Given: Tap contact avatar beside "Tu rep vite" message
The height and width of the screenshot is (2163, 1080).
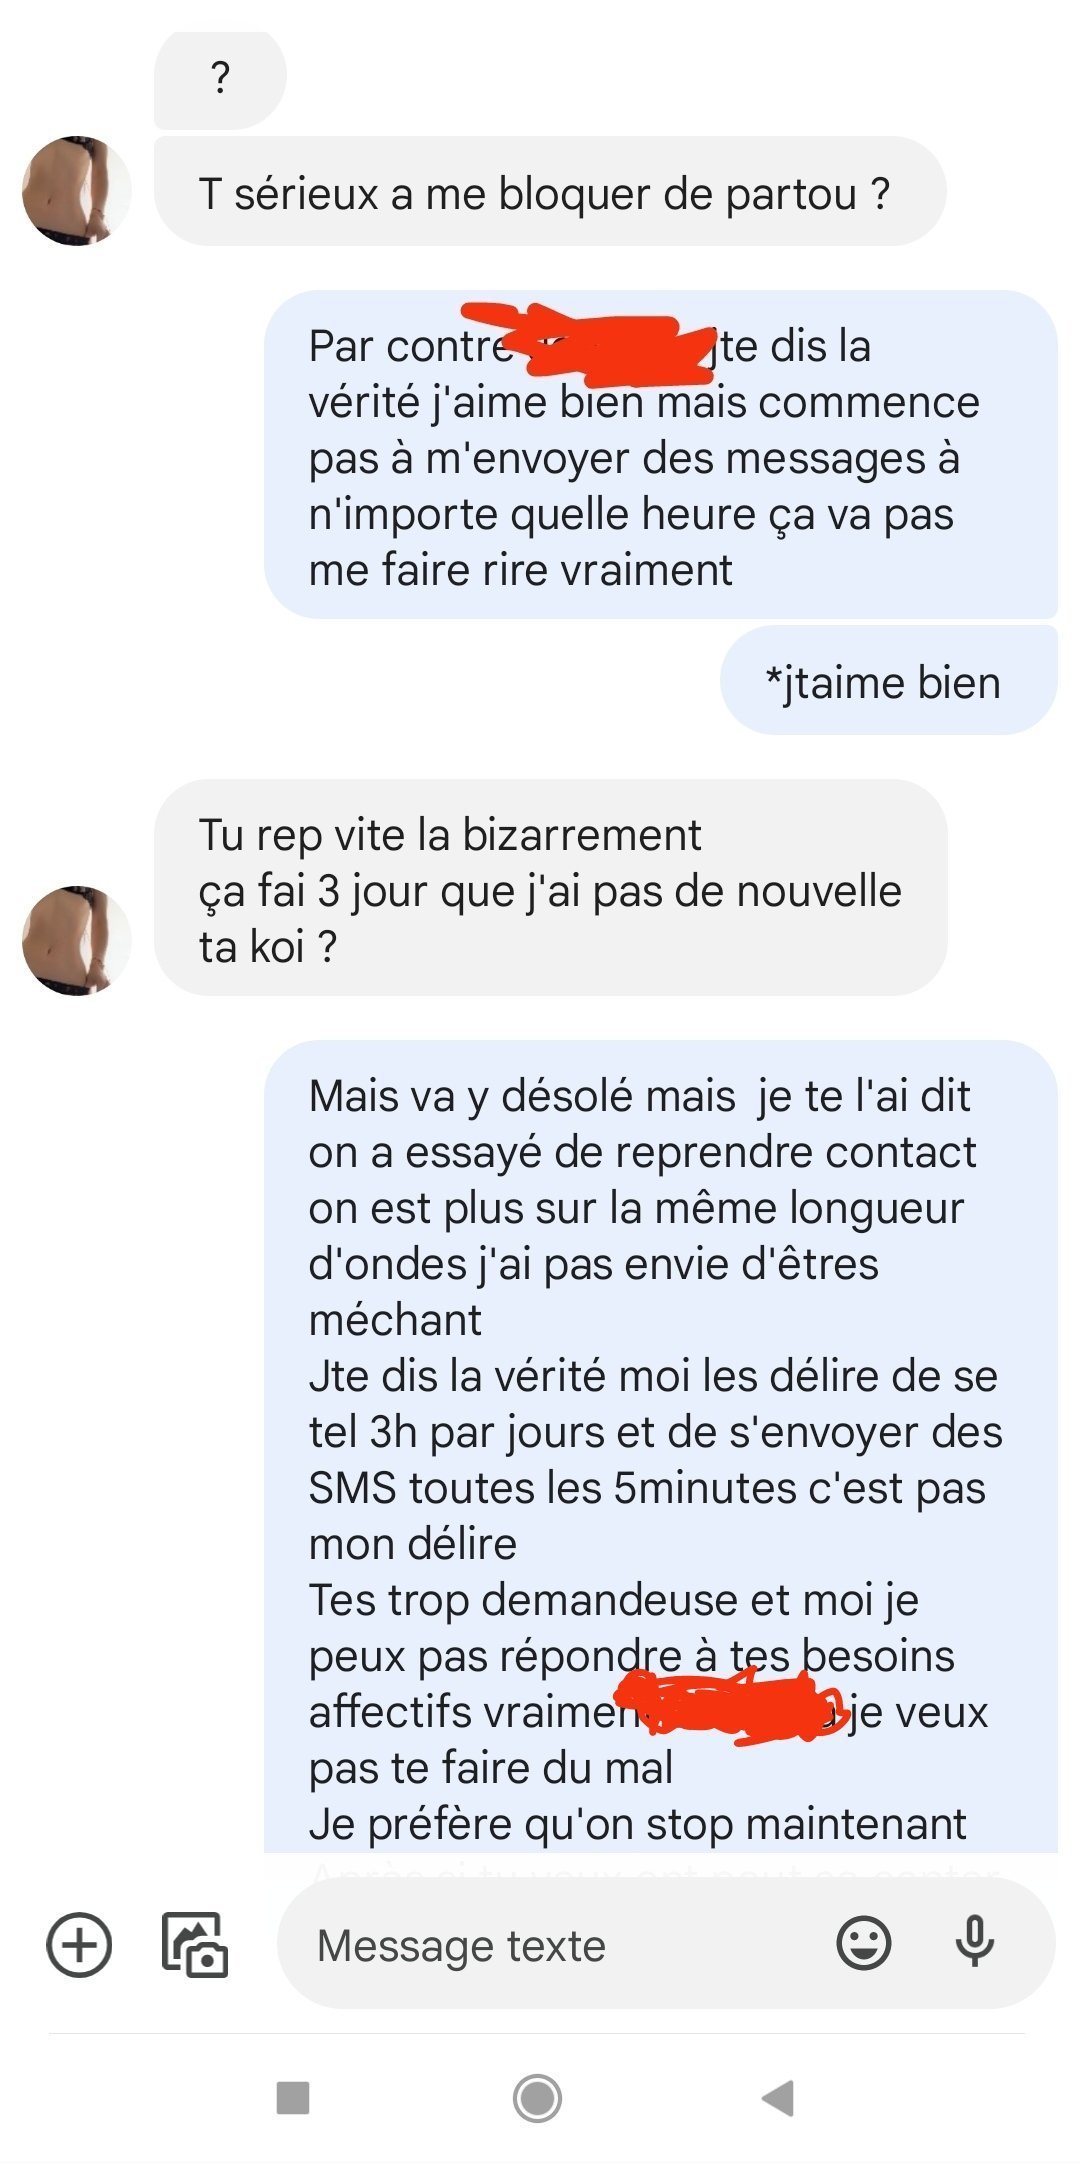Looking at the screenshot, I should [x=77, y=940].
